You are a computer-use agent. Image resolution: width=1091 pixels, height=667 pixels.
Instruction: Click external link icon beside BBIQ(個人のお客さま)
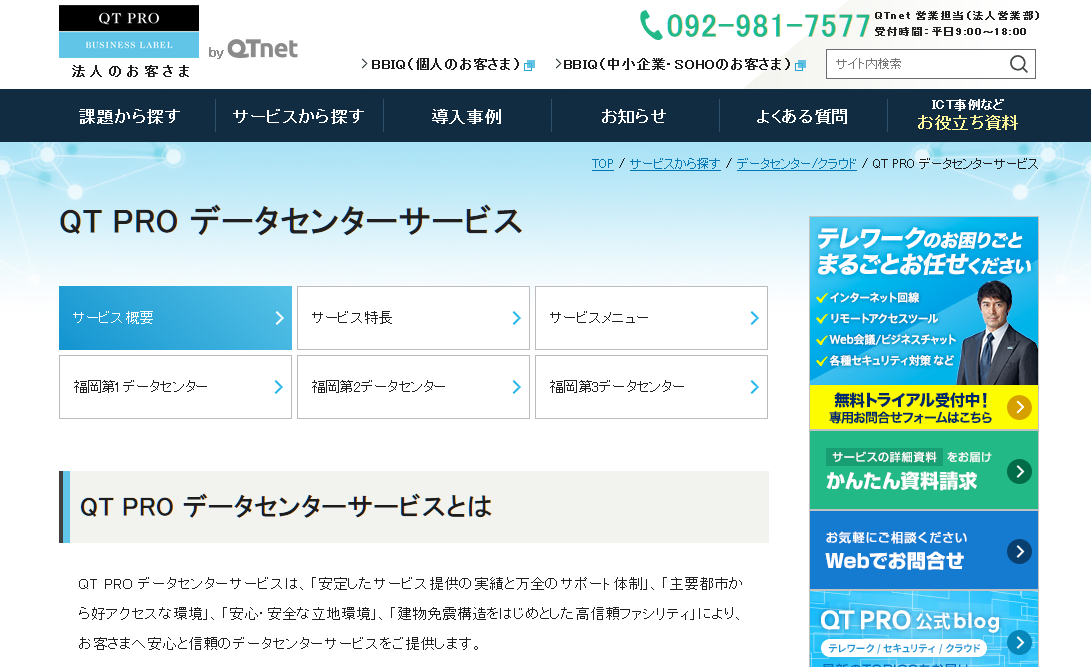(x=529, y=65)
